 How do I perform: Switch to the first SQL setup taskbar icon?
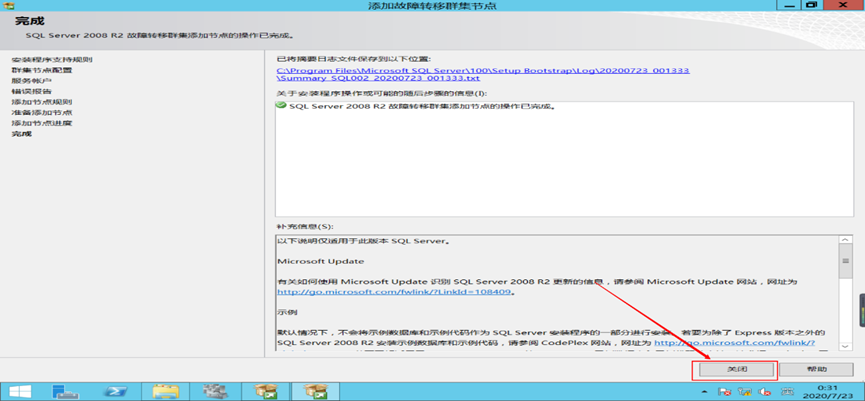[x=265, y=392]
